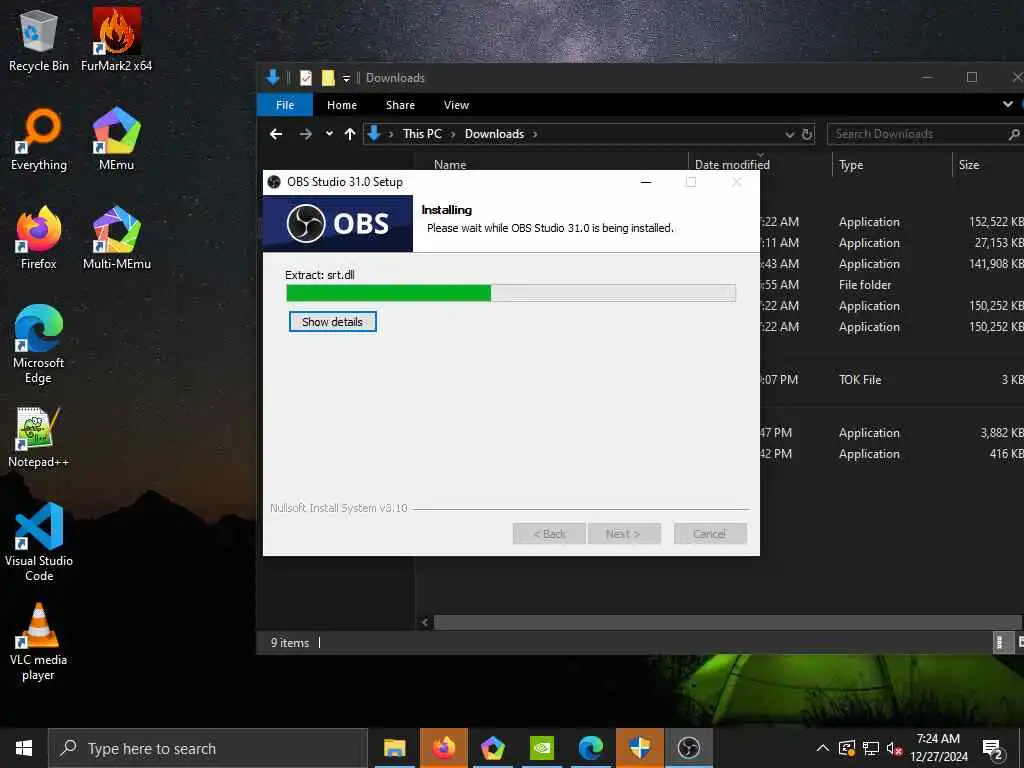Refresh the Downloads folder view
The image size is (1024, 768).
click(807, 134)
